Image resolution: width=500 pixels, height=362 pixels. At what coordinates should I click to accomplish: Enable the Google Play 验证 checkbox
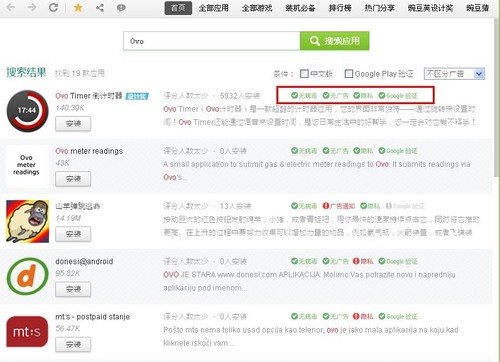click(x=349, y=74)
